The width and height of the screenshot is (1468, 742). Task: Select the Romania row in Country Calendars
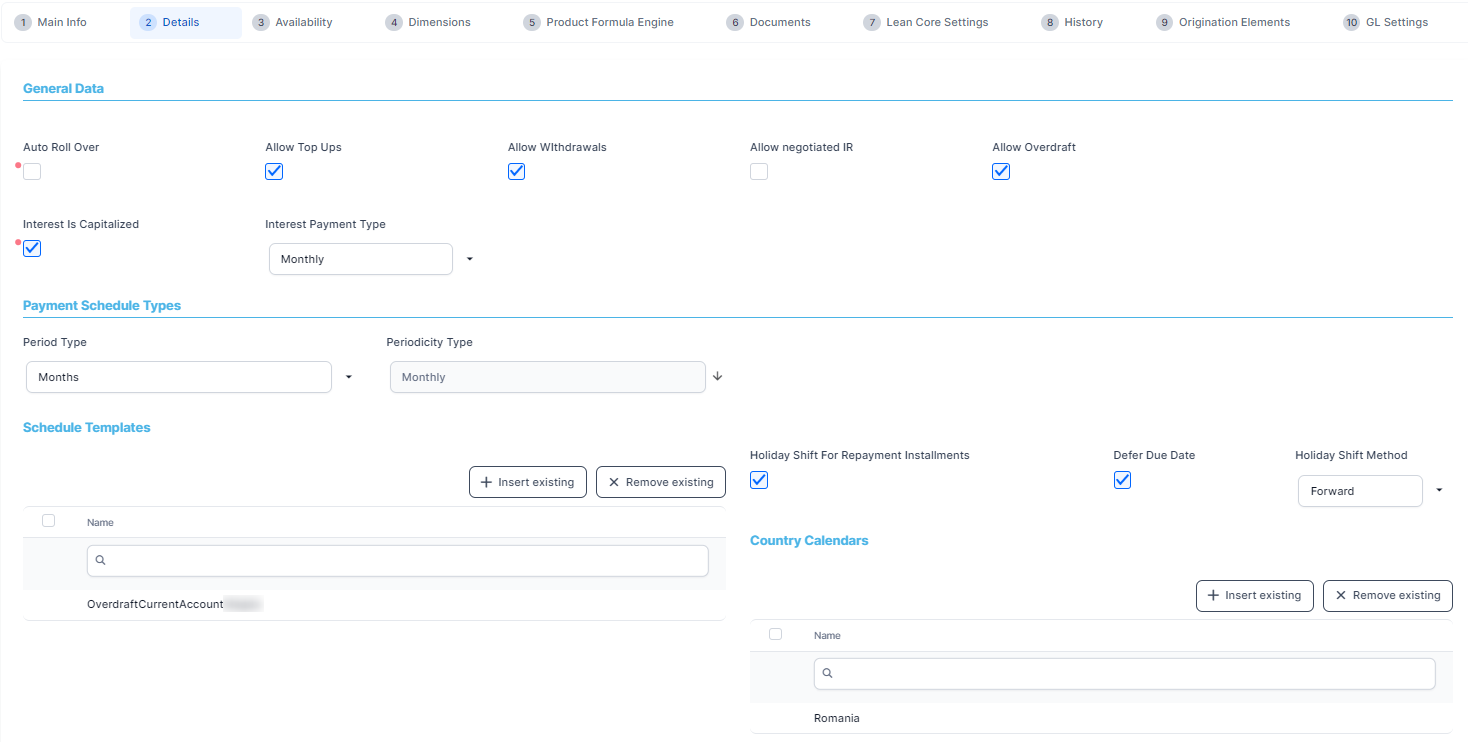tap(837, 718)
